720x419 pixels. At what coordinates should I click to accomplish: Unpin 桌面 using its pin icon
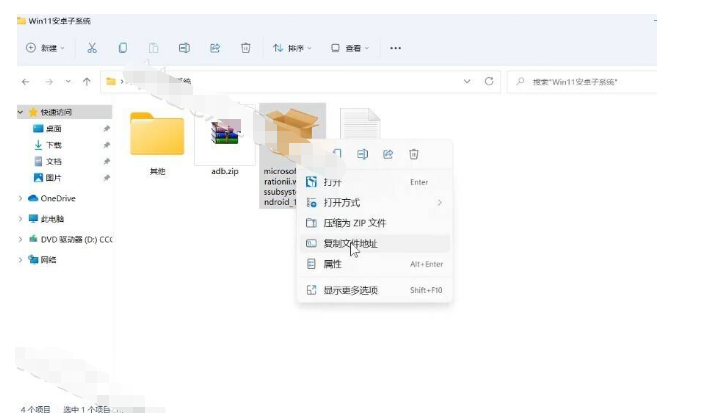pyautogui.click(x=107, y=129)
